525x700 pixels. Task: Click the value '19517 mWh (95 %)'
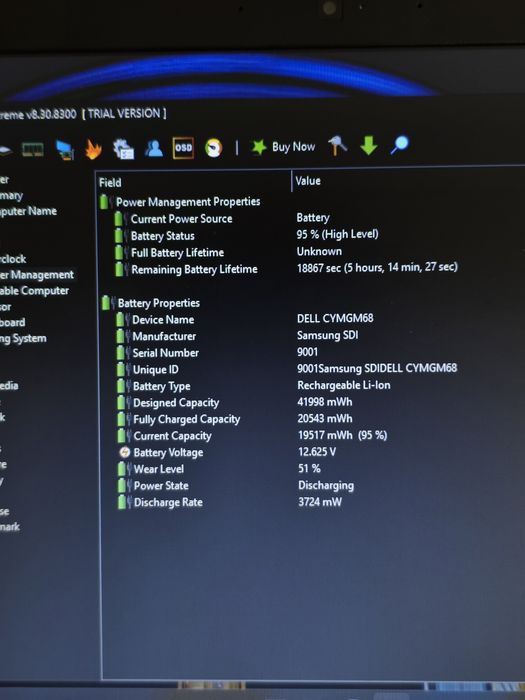click(342, 435)
